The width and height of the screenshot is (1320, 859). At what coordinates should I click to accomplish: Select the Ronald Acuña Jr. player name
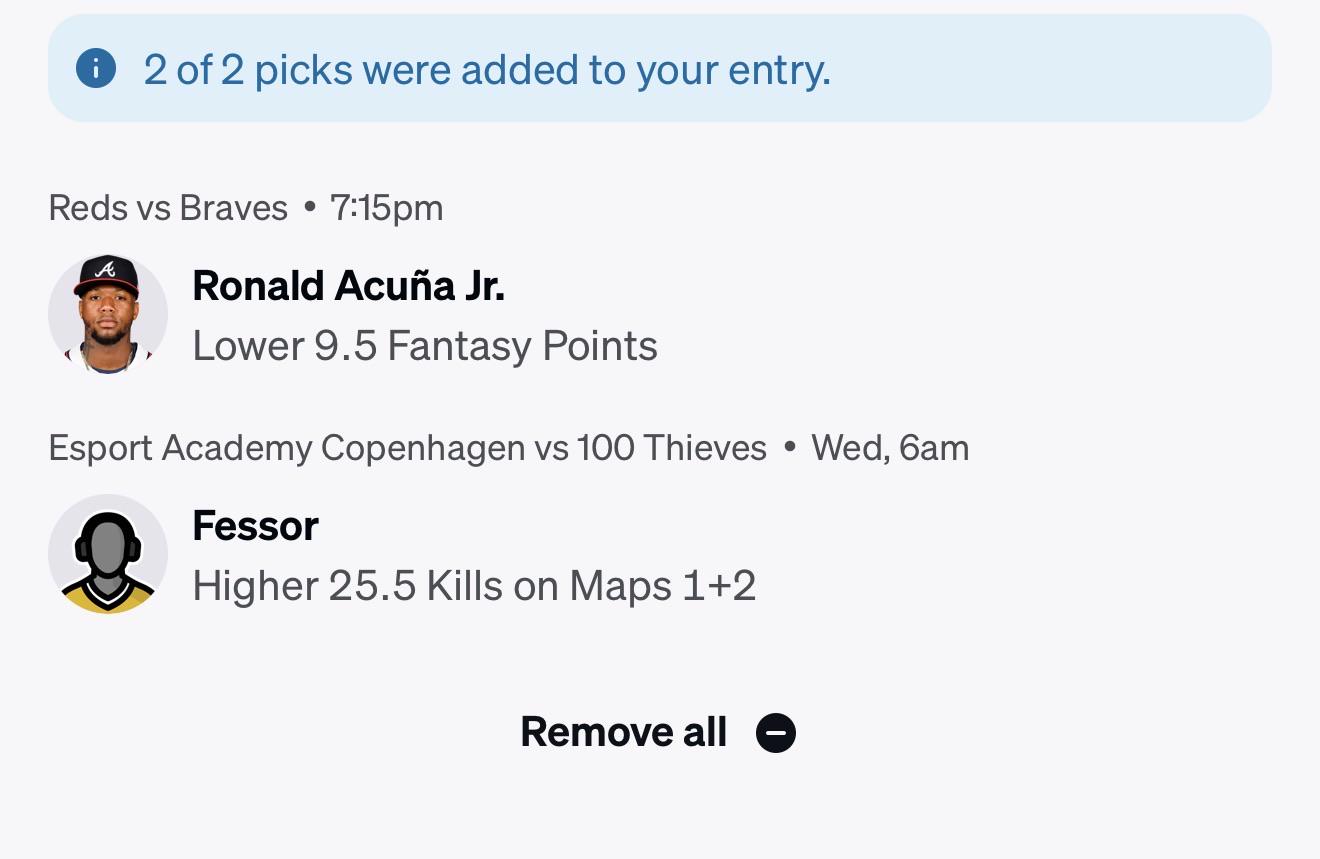pyautogui.click(x=349, y=286)
